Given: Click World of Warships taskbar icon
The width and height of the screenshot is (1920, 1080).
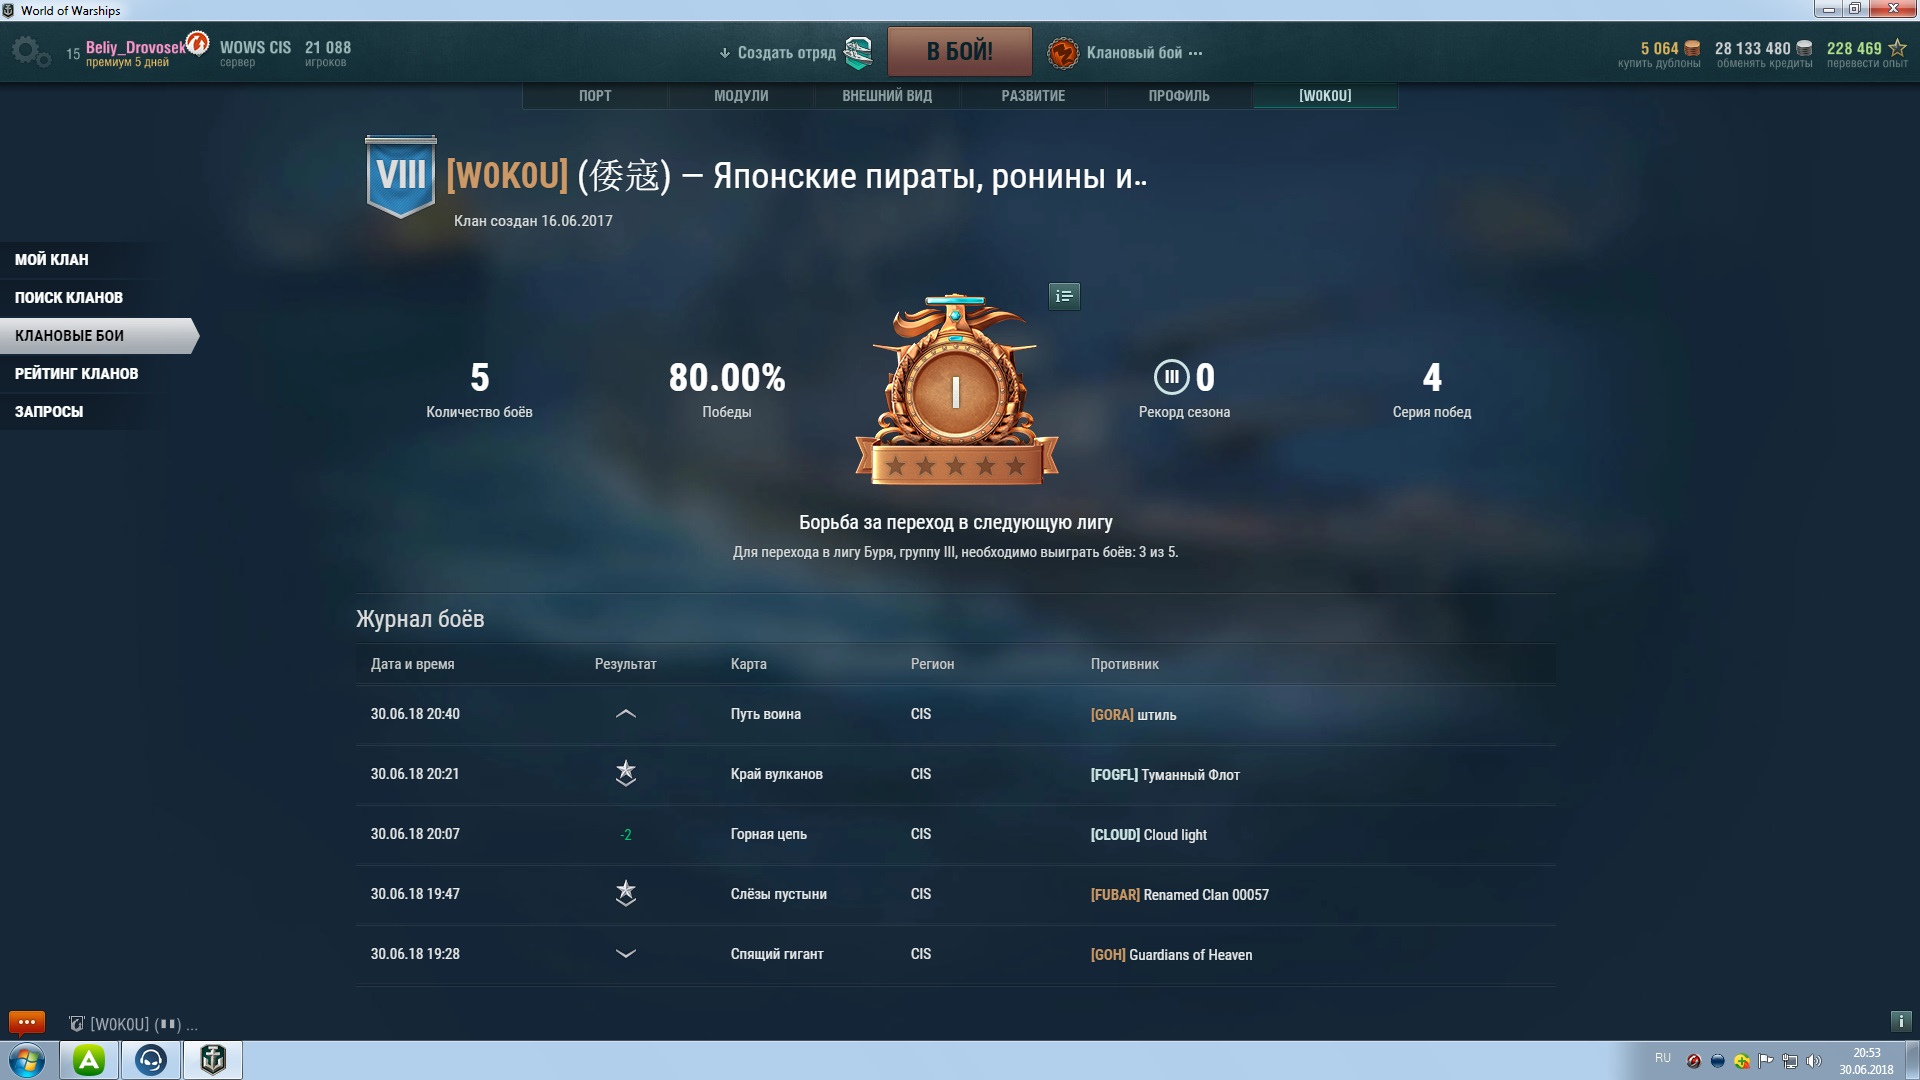Looking at the screenshot, I should coord(213,1060).
